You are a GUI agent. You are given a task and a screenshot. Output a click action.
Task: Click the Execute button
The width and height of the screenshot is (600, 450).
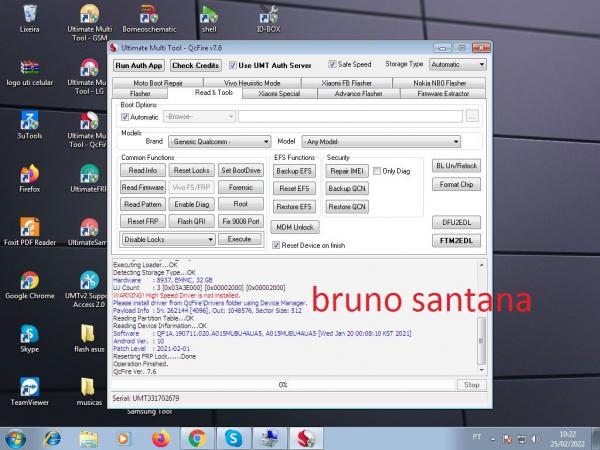tap(240, 239)
